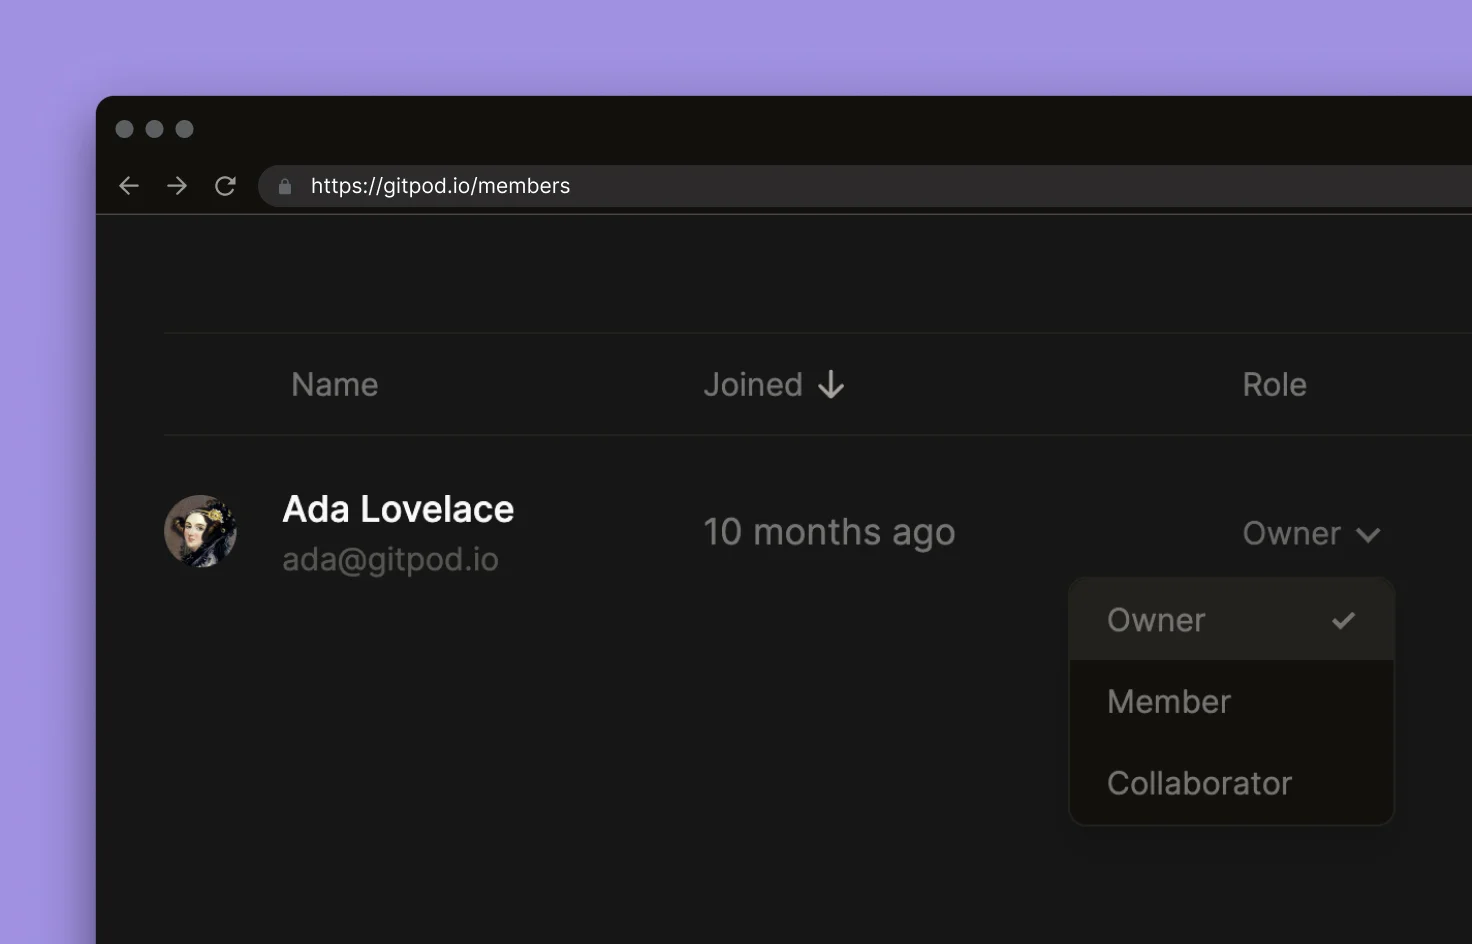Choose Member in the role menu
This screenshot has height=944, width=1472.
pyautogui.click(x=1232, y=702)
